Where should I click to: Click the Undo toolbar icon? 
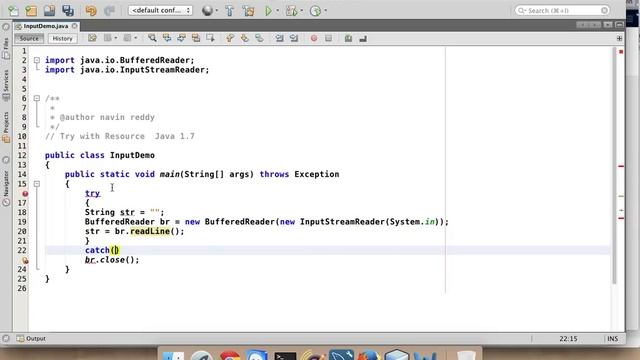tap(91, 11)
